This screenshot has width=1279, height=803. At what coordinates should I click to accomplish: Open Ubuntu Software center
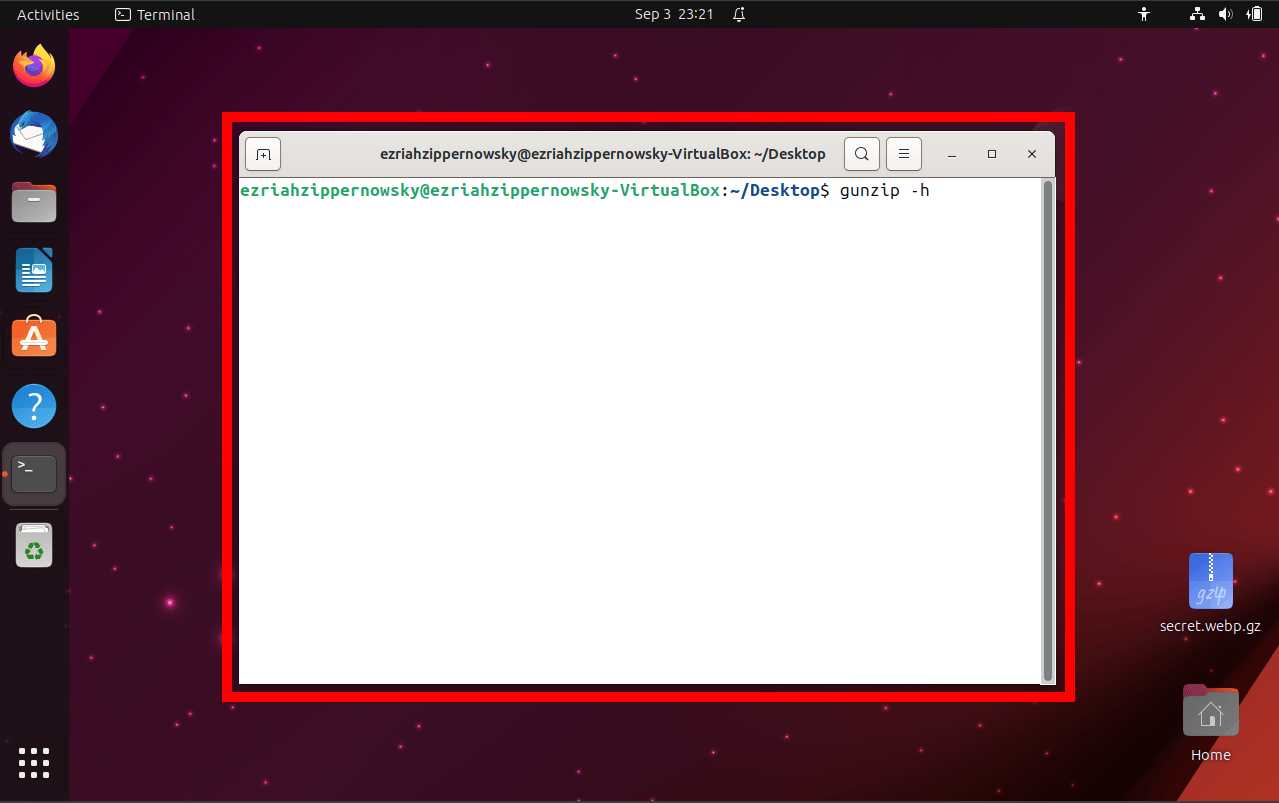33,337
